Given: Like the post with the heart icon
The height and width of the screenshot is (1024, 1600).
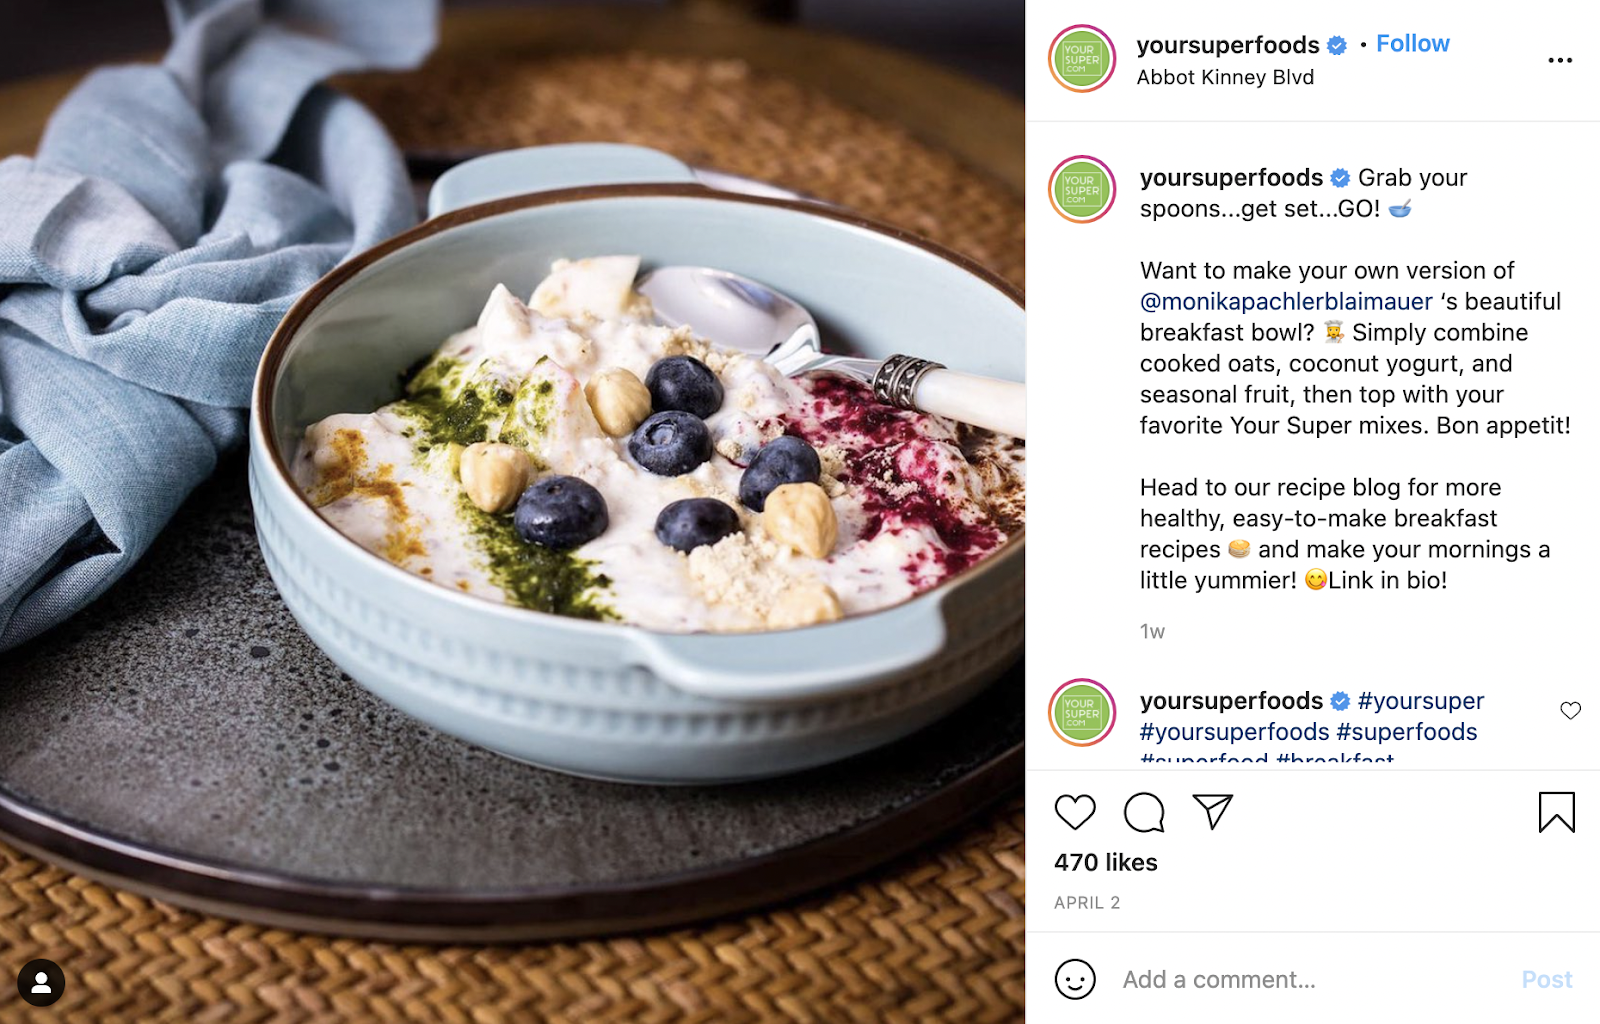Looking at the screenshot, I should pos(1075,812).
